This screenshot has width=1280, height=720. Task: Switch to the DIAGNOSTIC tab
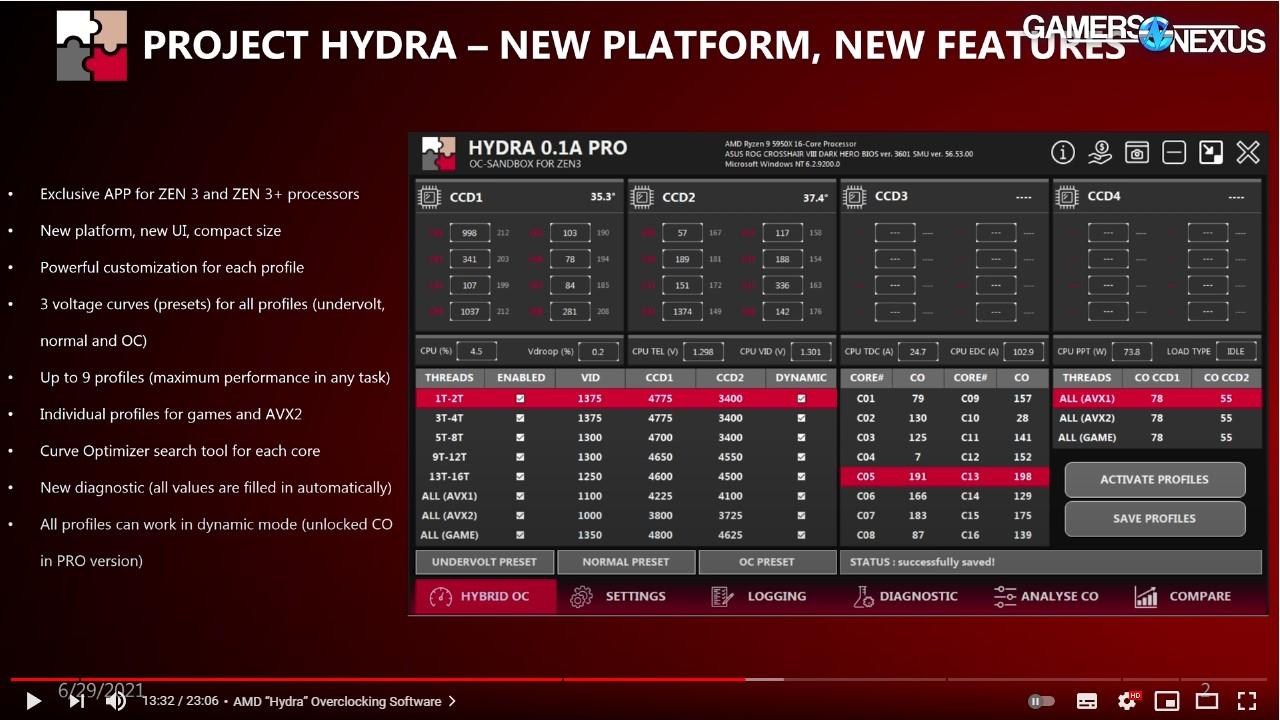[905, 596]
